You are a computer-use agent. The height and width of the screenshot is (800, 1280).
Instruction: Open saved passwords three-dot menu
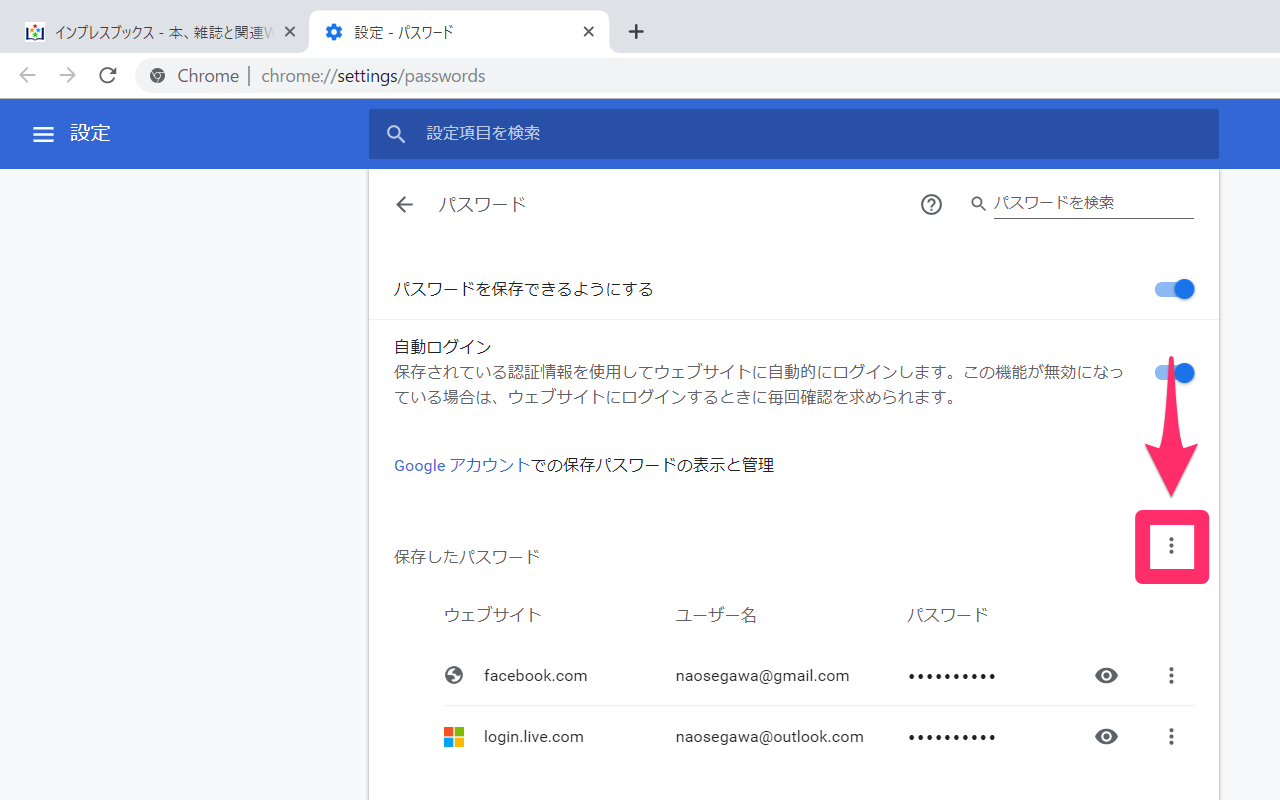tap(1171, 546)
